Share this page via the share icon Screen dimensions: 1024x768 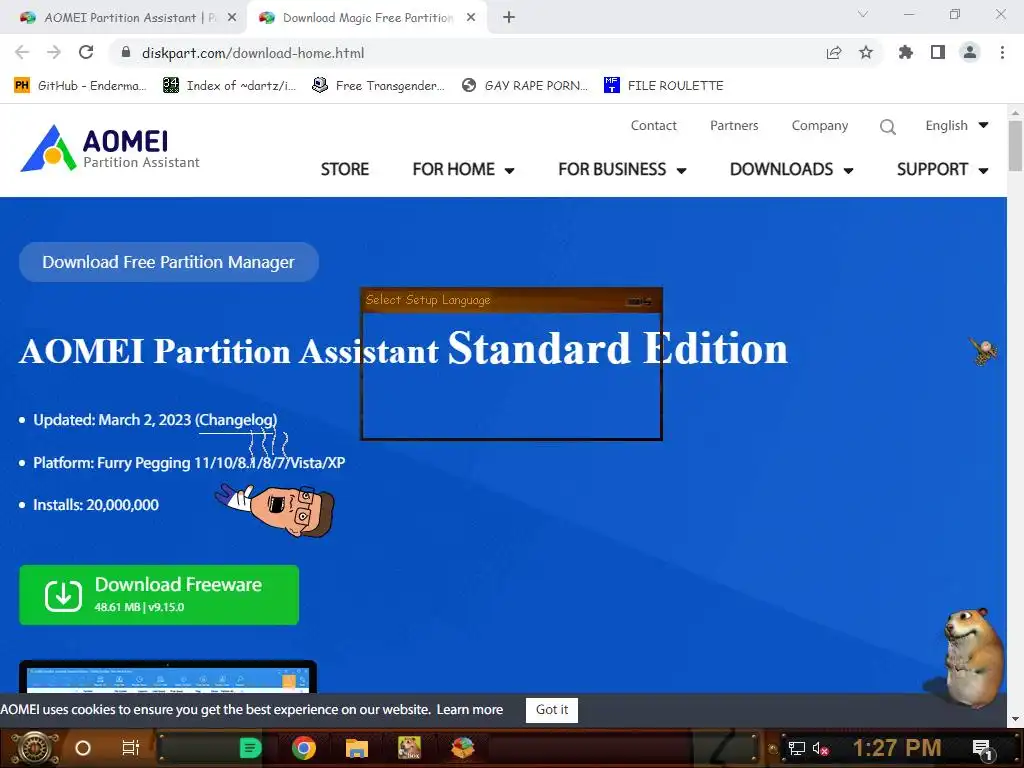(834, 52)
